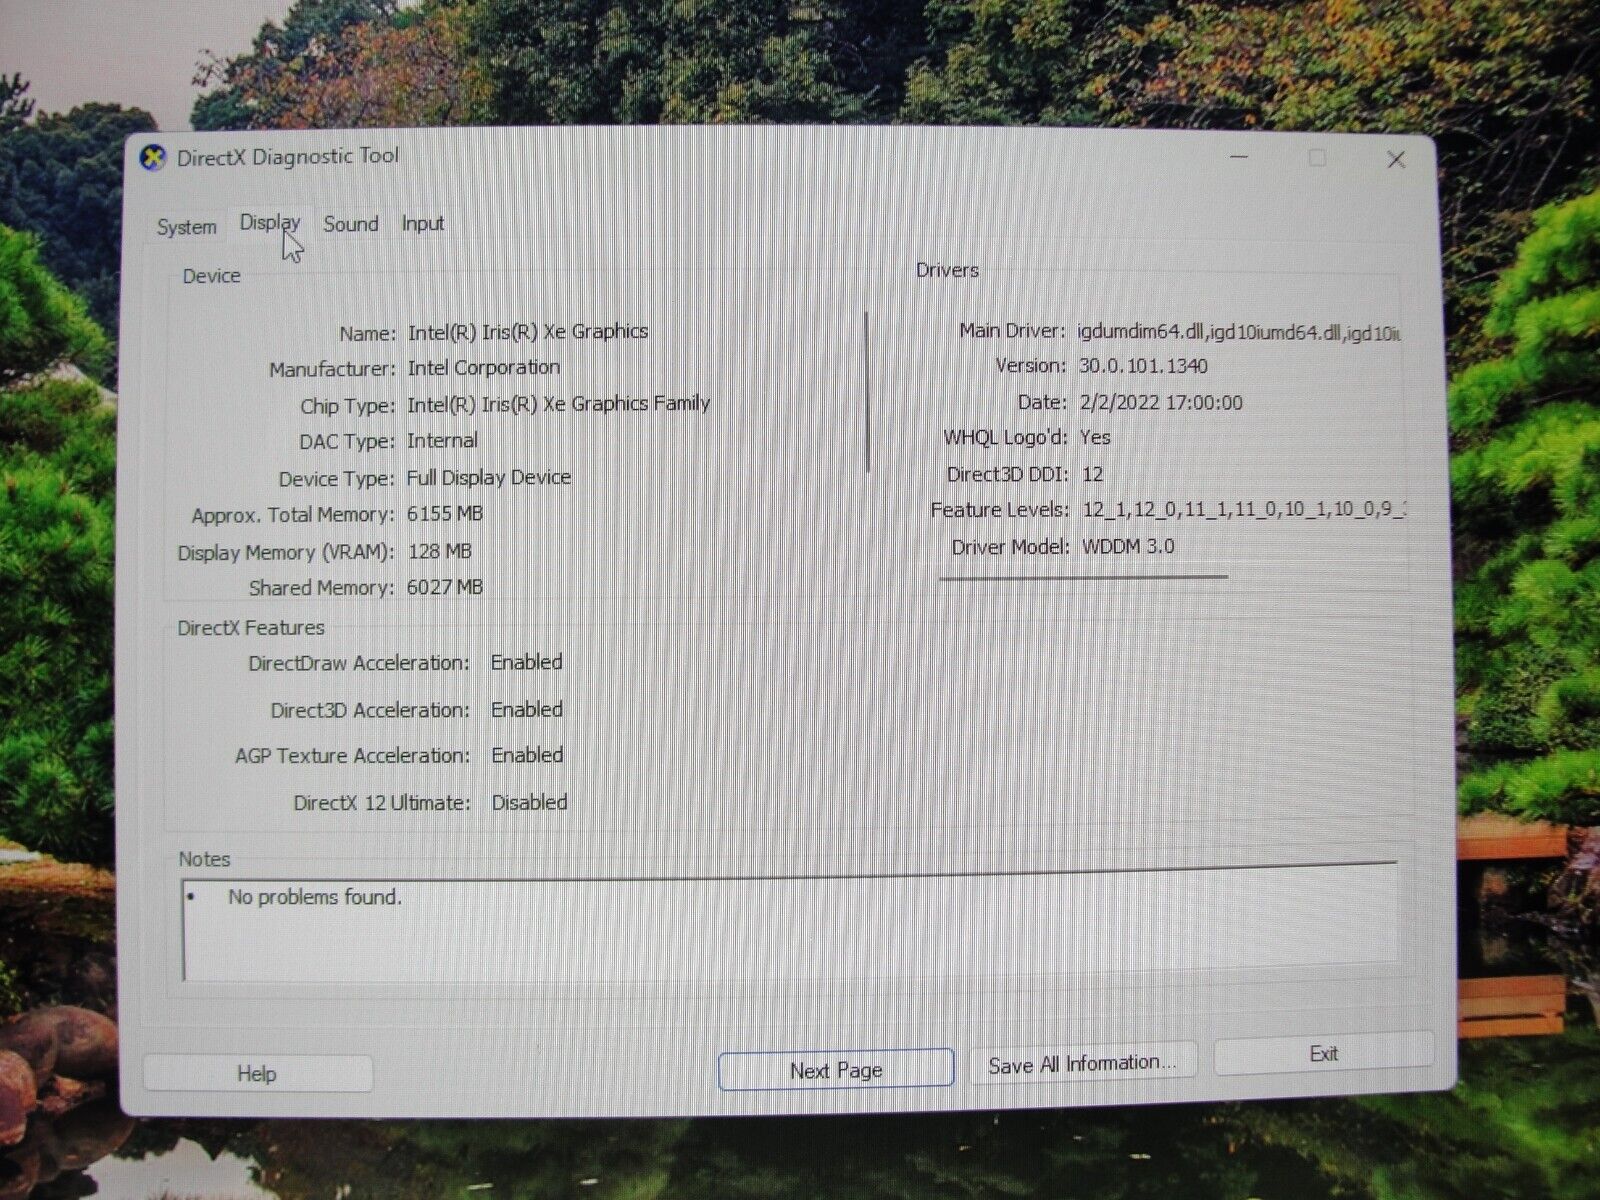Exit the diagnostic tool via Exit button
This screenshot has height=1200, width=1600.
tap(1323, 1054)
